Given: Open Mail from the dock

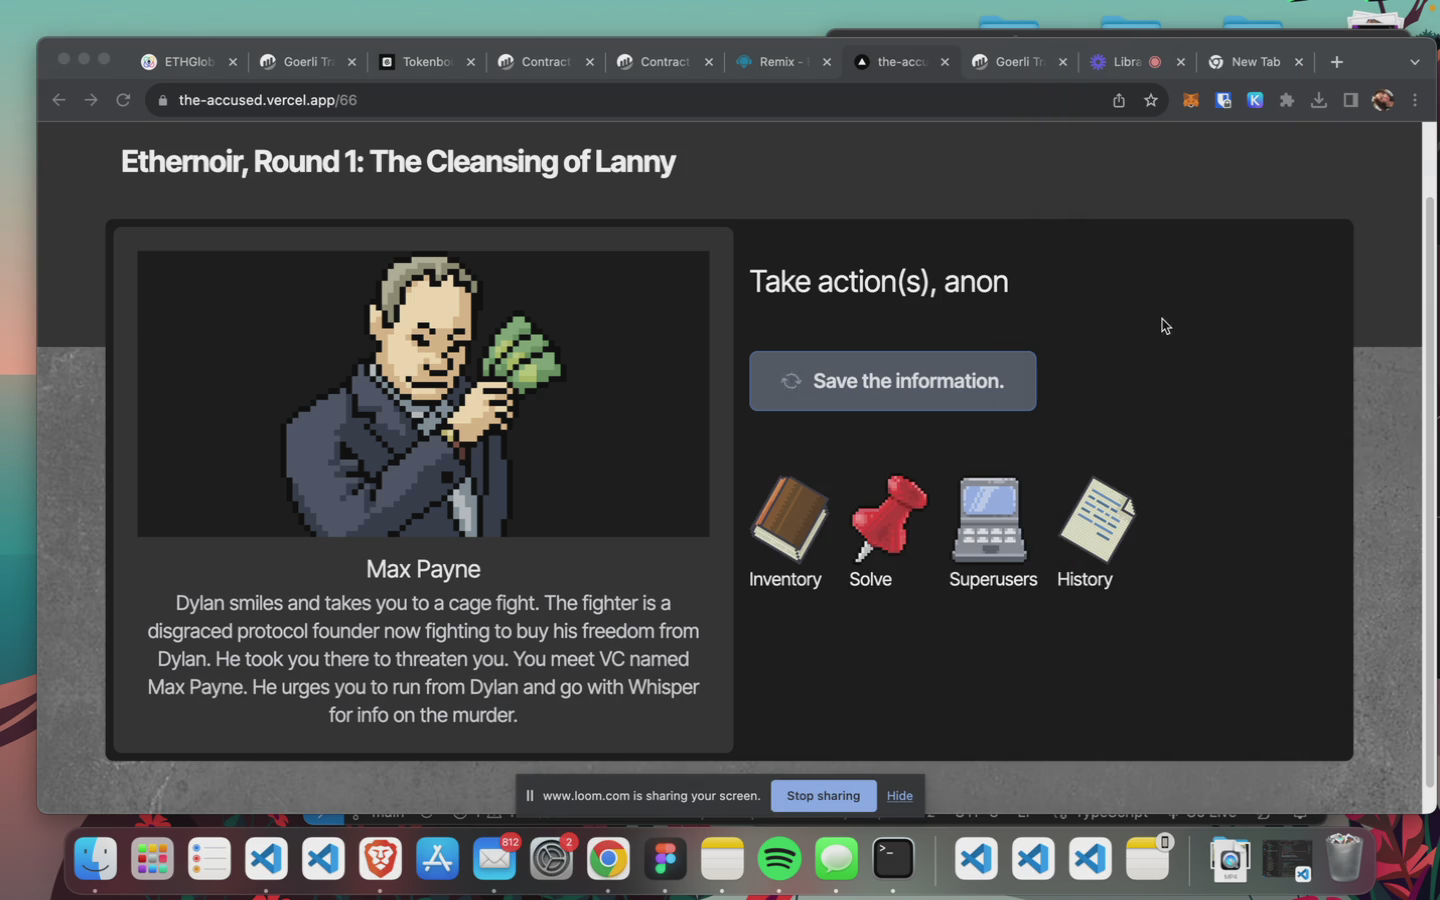Looking at the screenshot, I should 494,859.
